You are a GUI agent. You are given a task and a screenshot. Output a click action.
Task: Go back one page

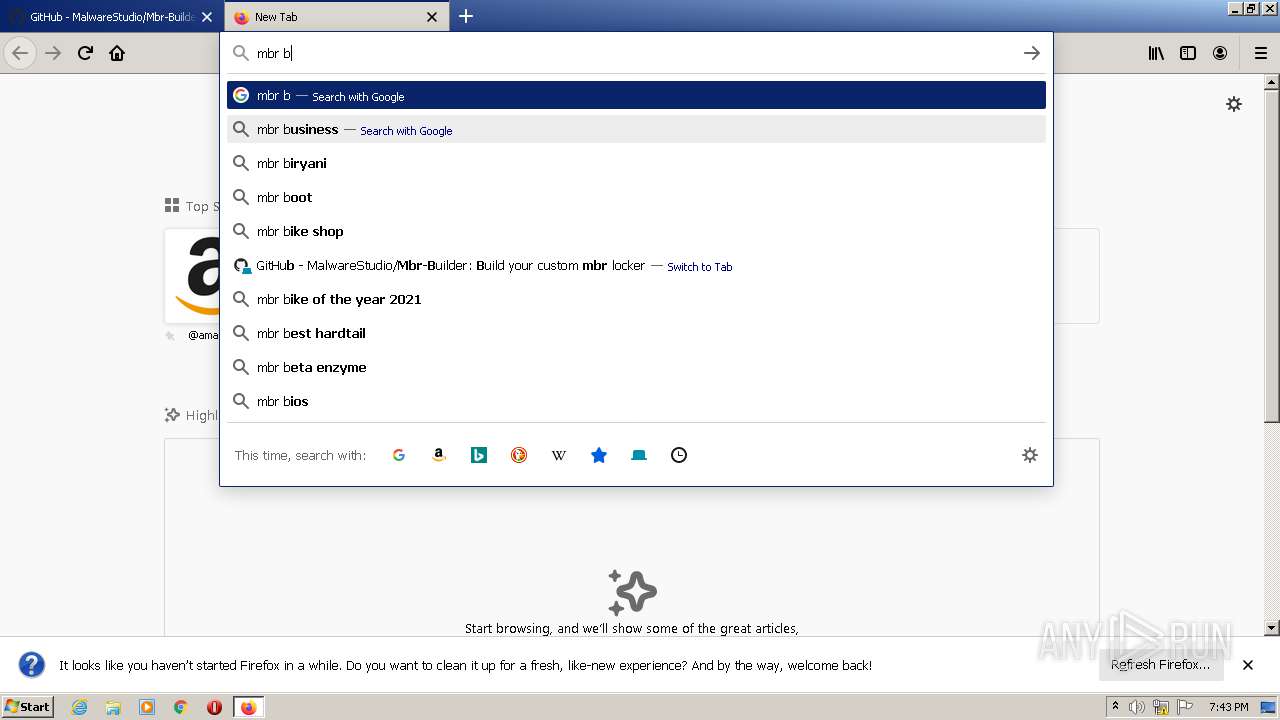20,53
